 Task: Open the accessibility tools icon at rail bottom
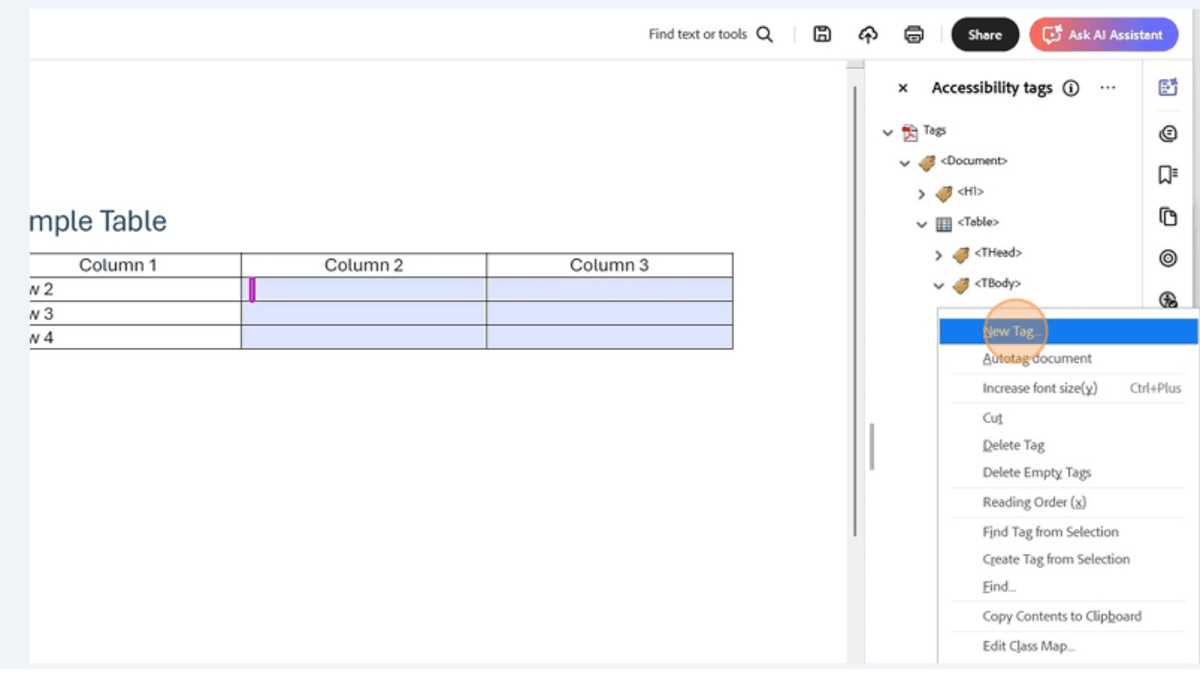[x=1167, y=298]
